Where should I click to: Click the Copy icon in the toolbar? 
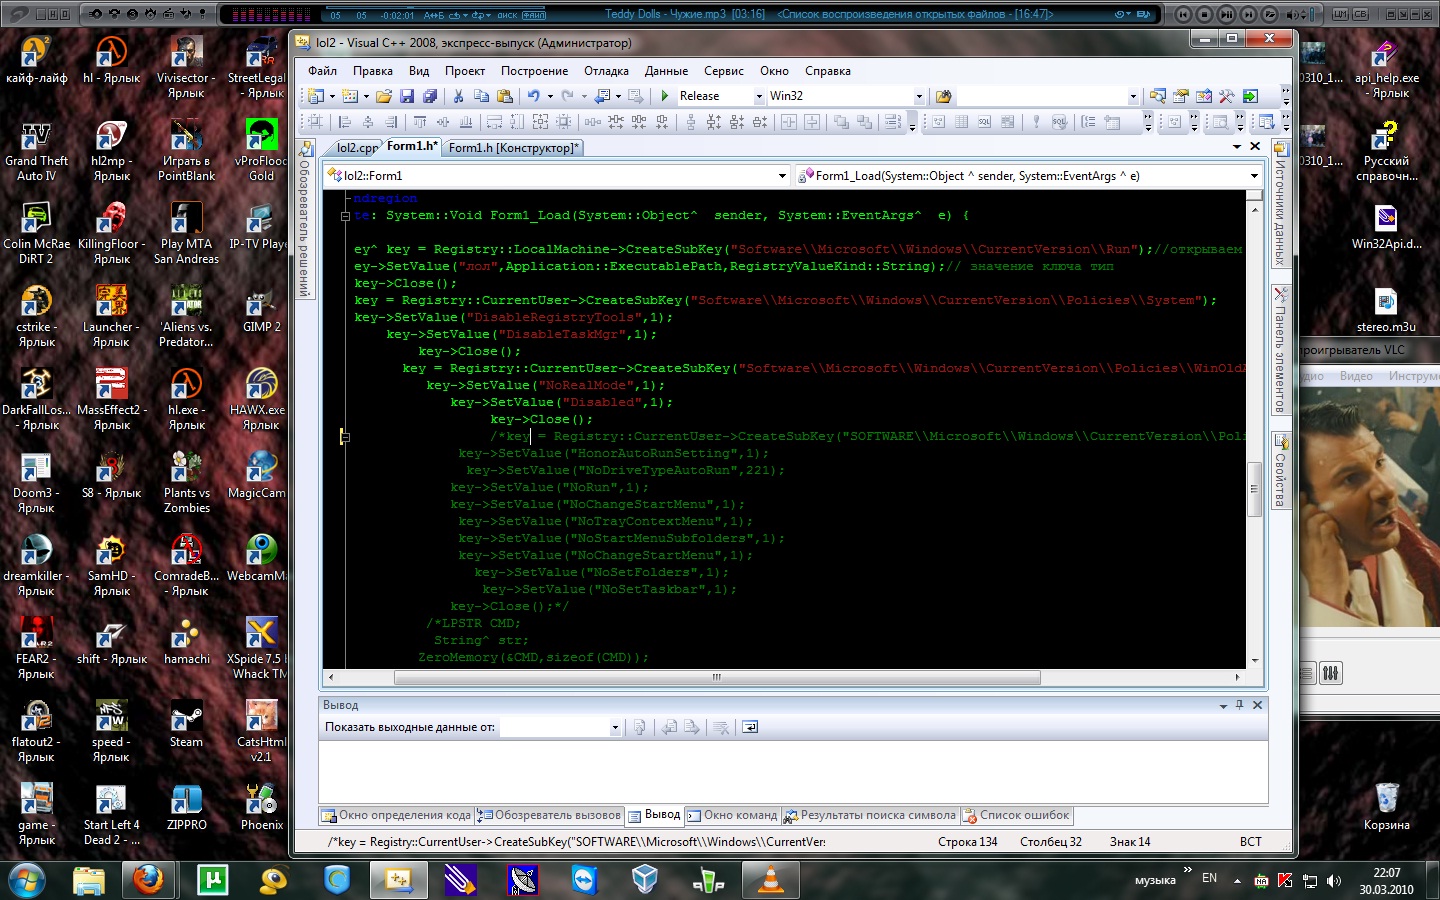pos(481,96)
